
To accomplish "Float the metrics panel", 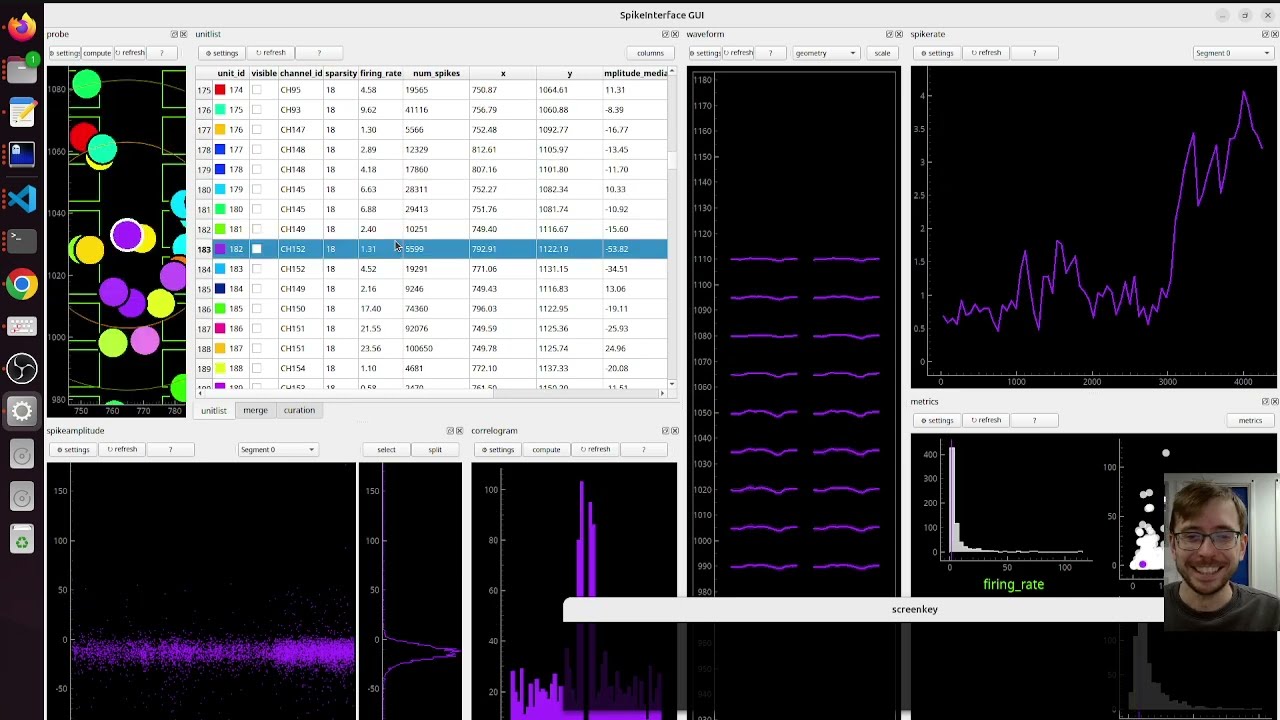I will click(1265, 401).
